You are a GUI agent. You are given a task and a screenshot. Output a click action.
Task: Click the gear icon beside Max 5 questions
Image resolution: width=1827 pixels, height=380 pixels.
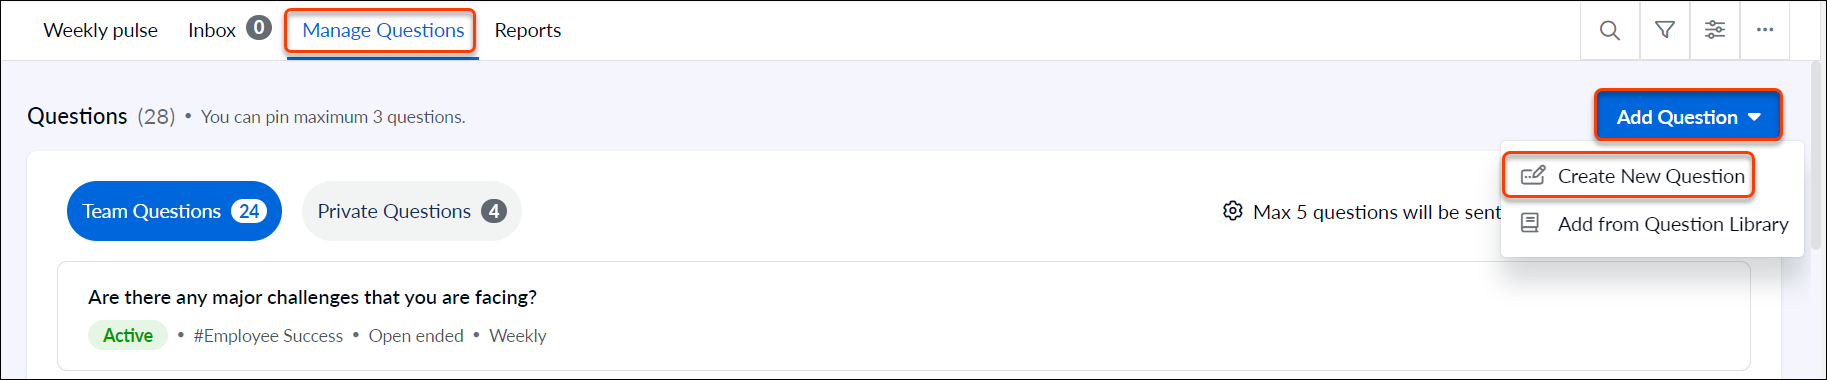[x=1233, y=211]
